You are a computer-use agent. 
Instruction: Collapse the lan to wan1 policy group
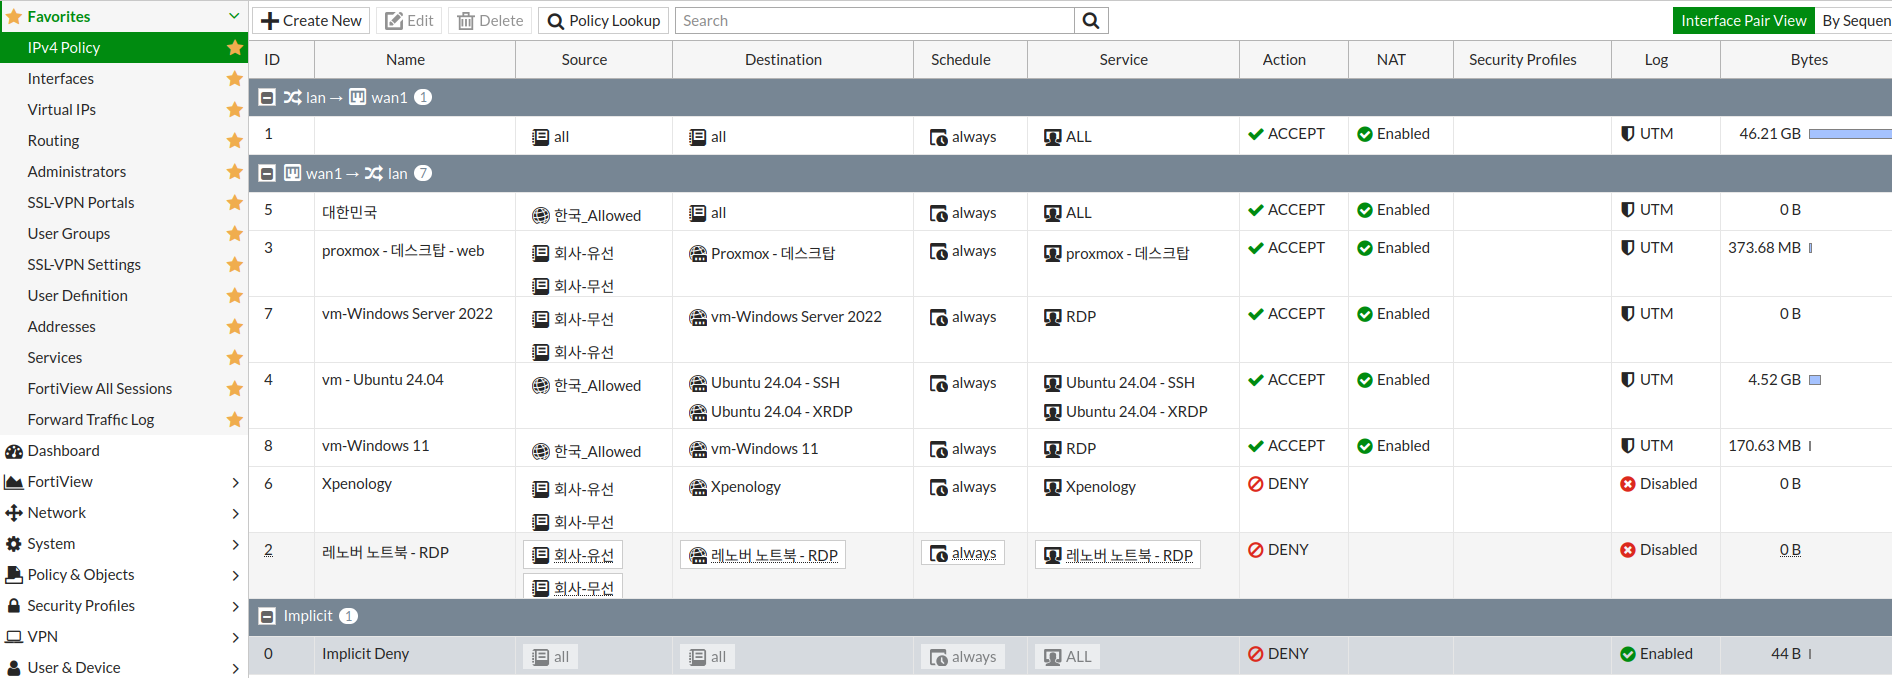pyautogui.click(x=267, y=98)
